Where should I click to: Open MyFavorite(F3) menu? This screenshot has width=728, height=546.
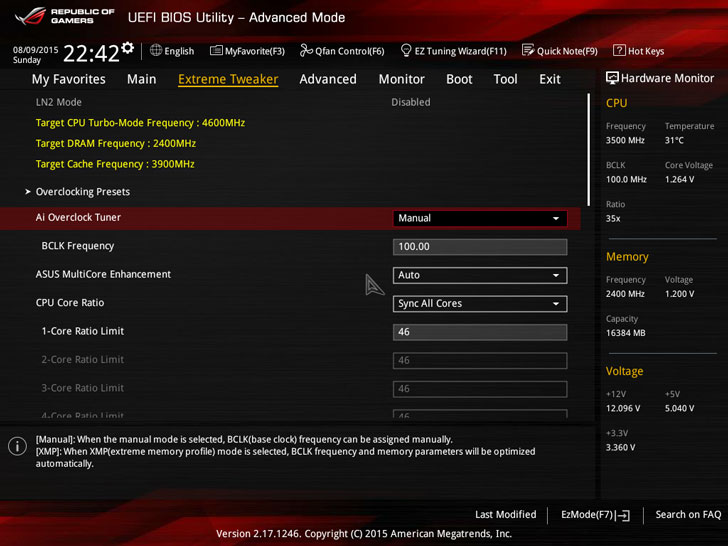(x=247, y=51)
